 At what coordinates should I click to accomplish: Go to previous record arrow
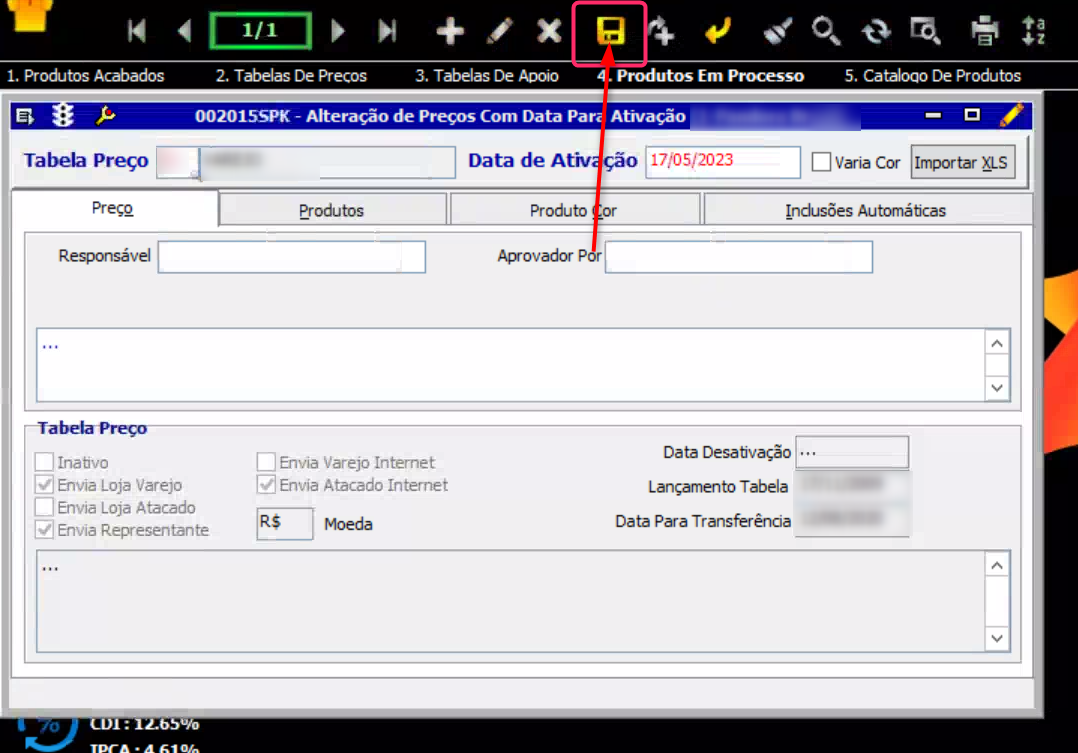(x=184, y=31)
